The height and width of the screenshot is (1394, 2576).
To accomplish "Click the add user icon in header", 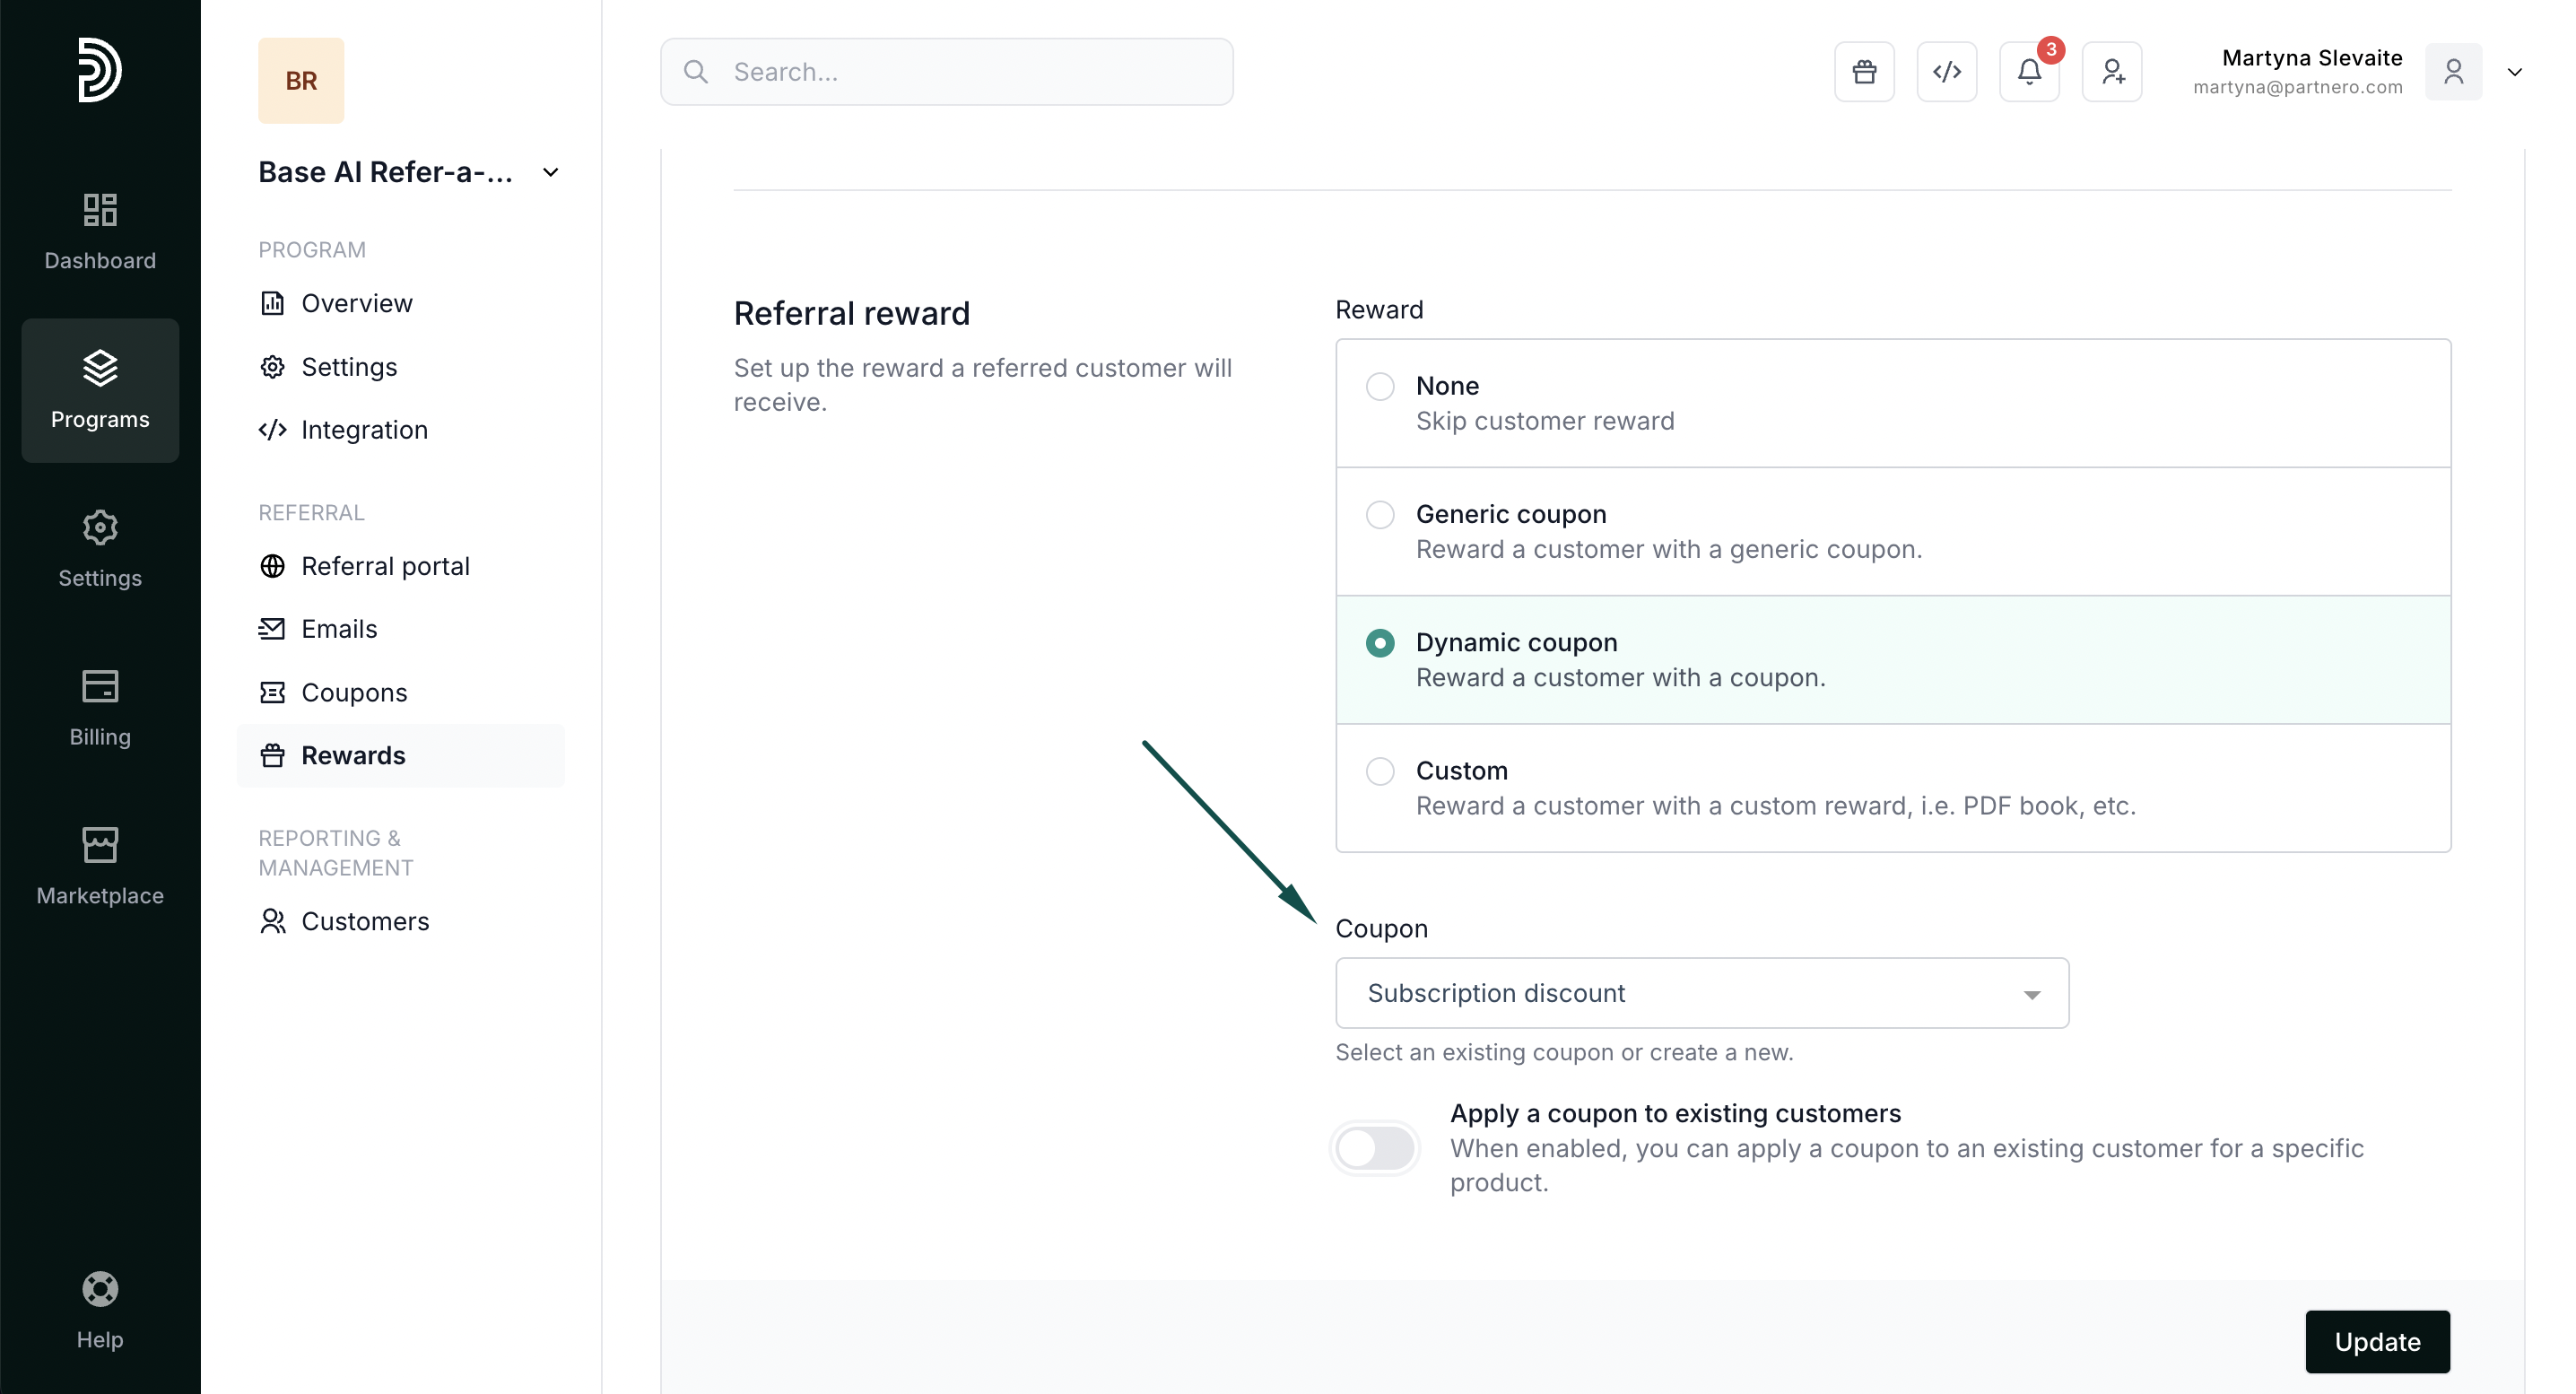I will click(x=2112, y=72).
